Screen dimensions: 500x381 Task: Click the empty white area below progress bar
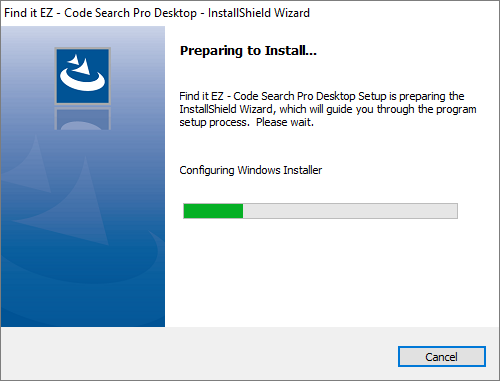pyautogui.click(x=332, y=273)
